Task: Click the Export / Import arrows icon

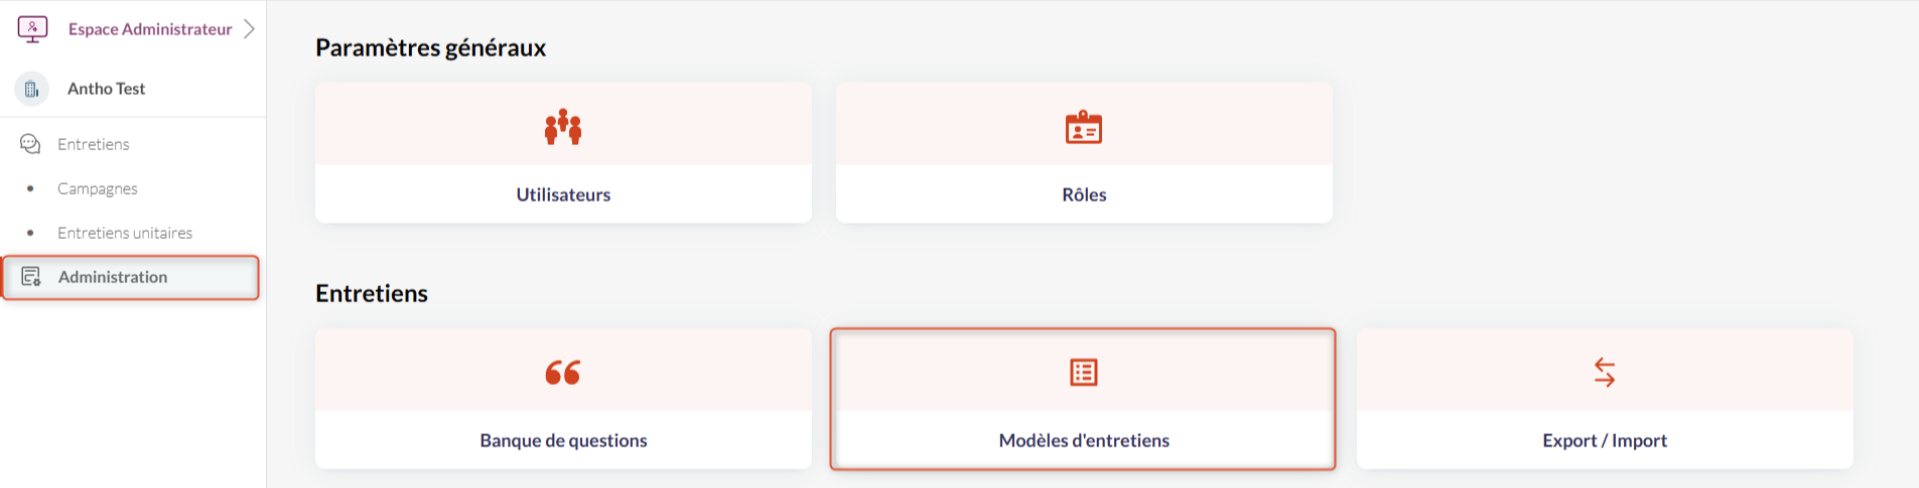Action: coord(1604,372)
